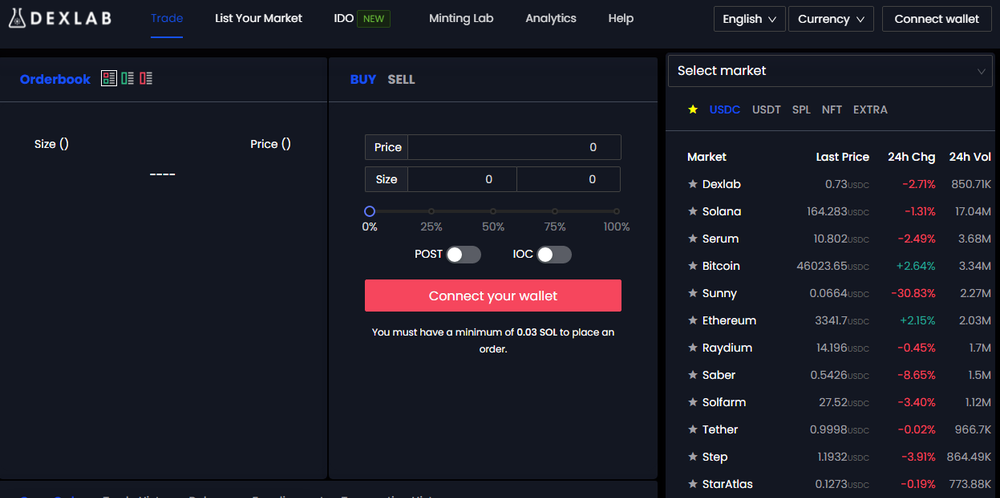
Task: Favorite the Step market star
Action: point(693,457)
